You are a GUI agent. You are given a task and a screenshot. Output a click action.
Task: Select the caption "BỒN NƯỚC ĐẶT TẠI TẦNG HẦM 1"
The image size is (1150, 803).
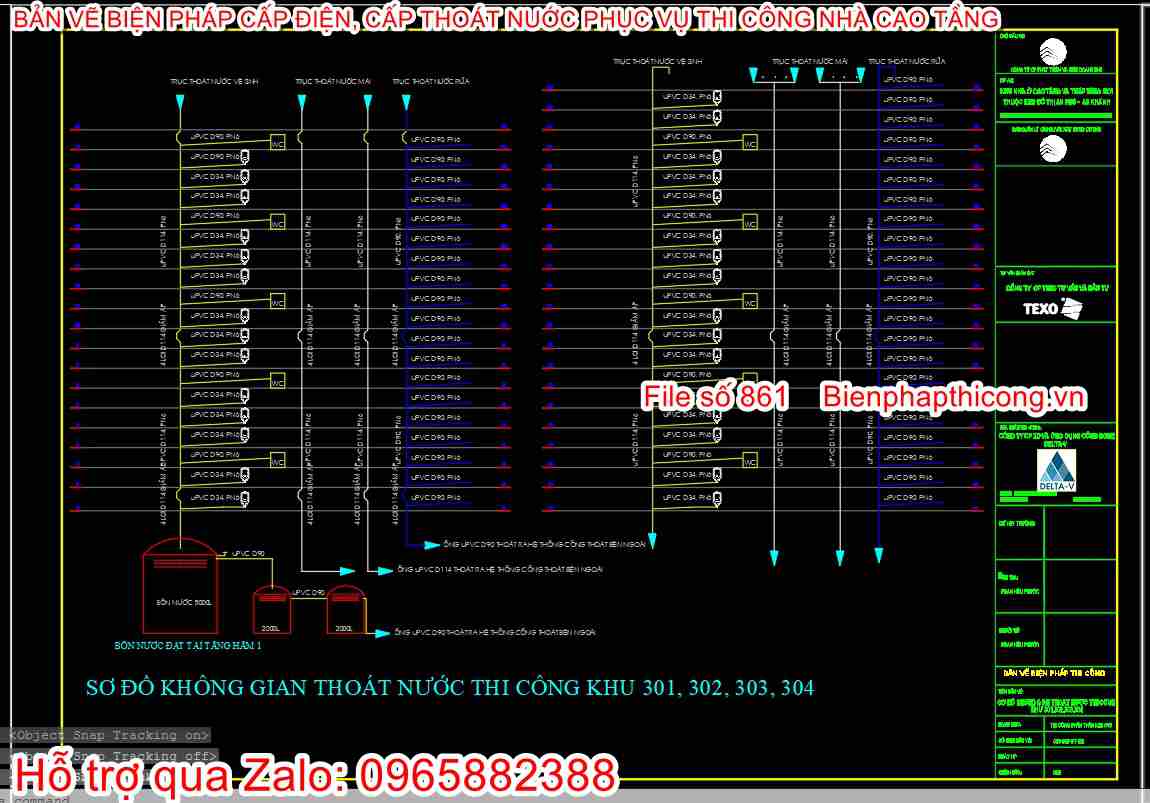188,645
